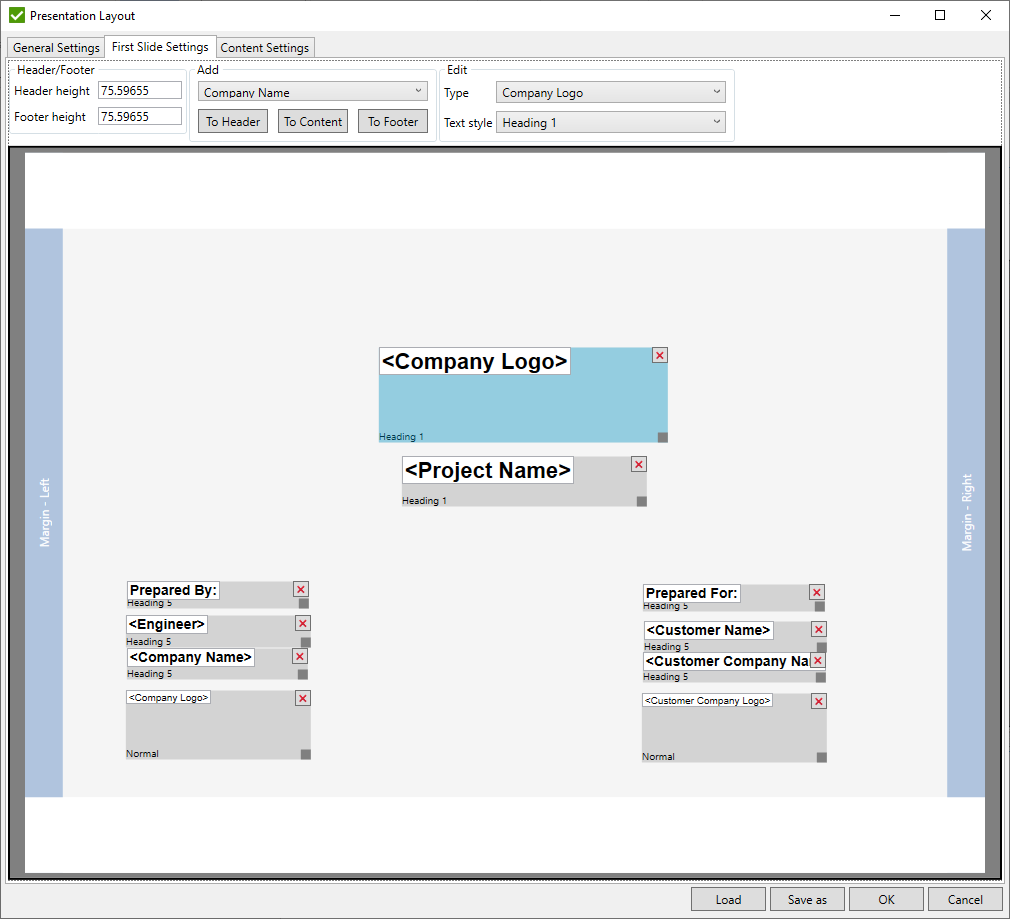Switch to the General Settings tab

pos(55,47)
